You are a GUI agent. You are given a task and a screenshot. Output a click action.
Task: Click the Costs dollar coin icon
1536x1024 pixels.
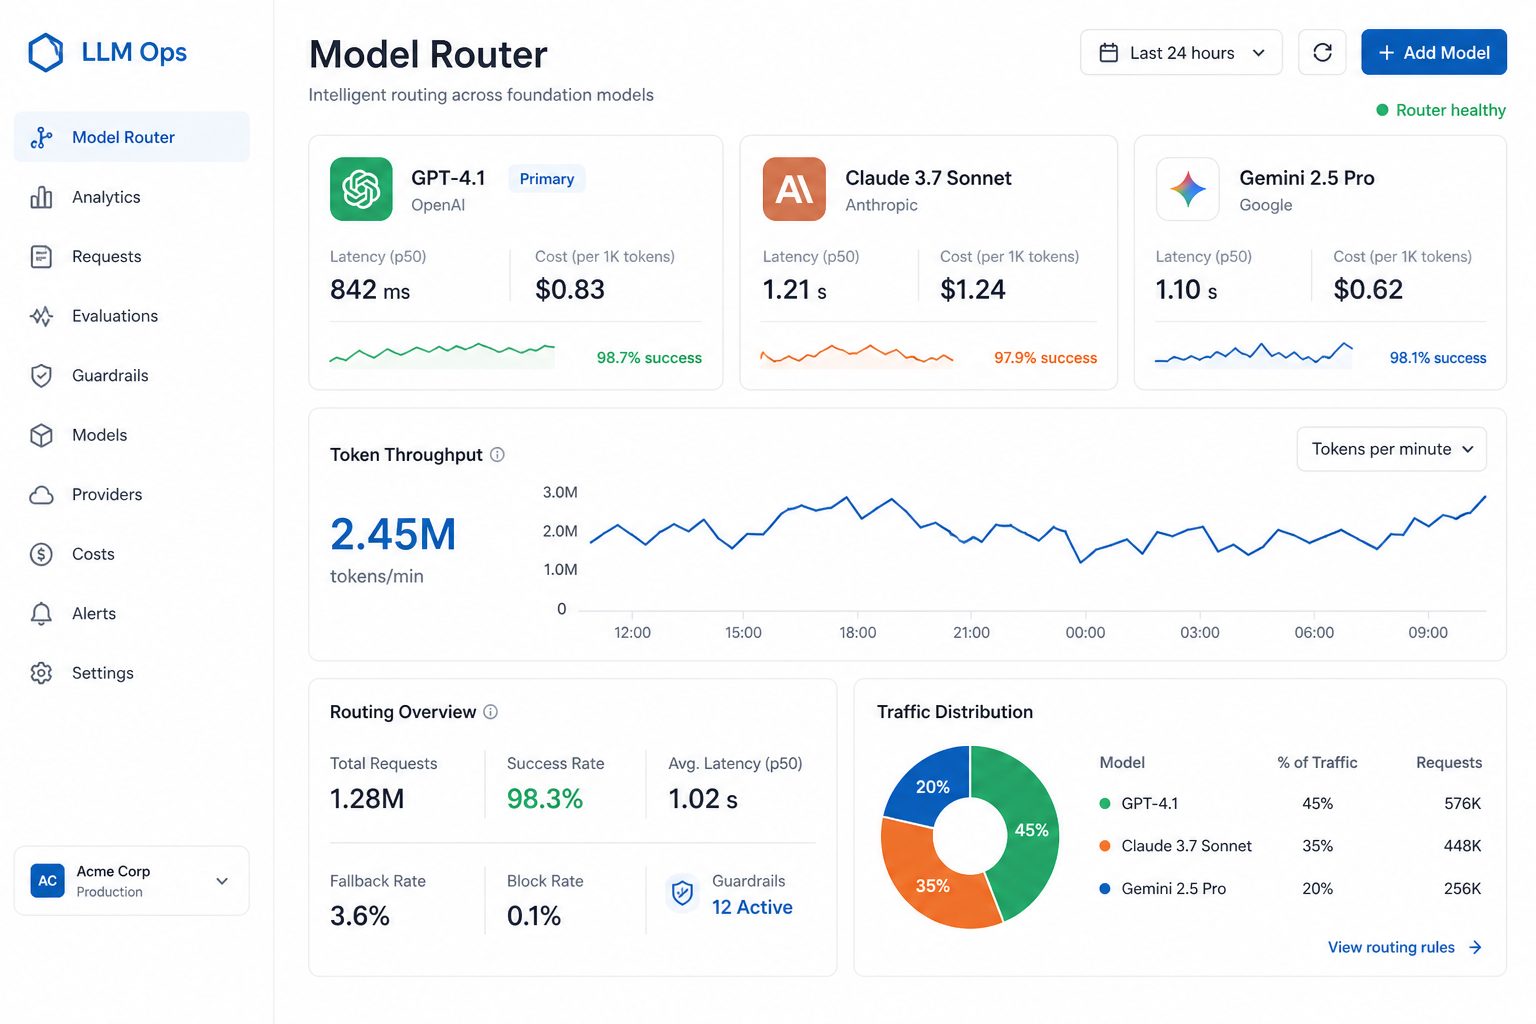(x=41, y=554)
